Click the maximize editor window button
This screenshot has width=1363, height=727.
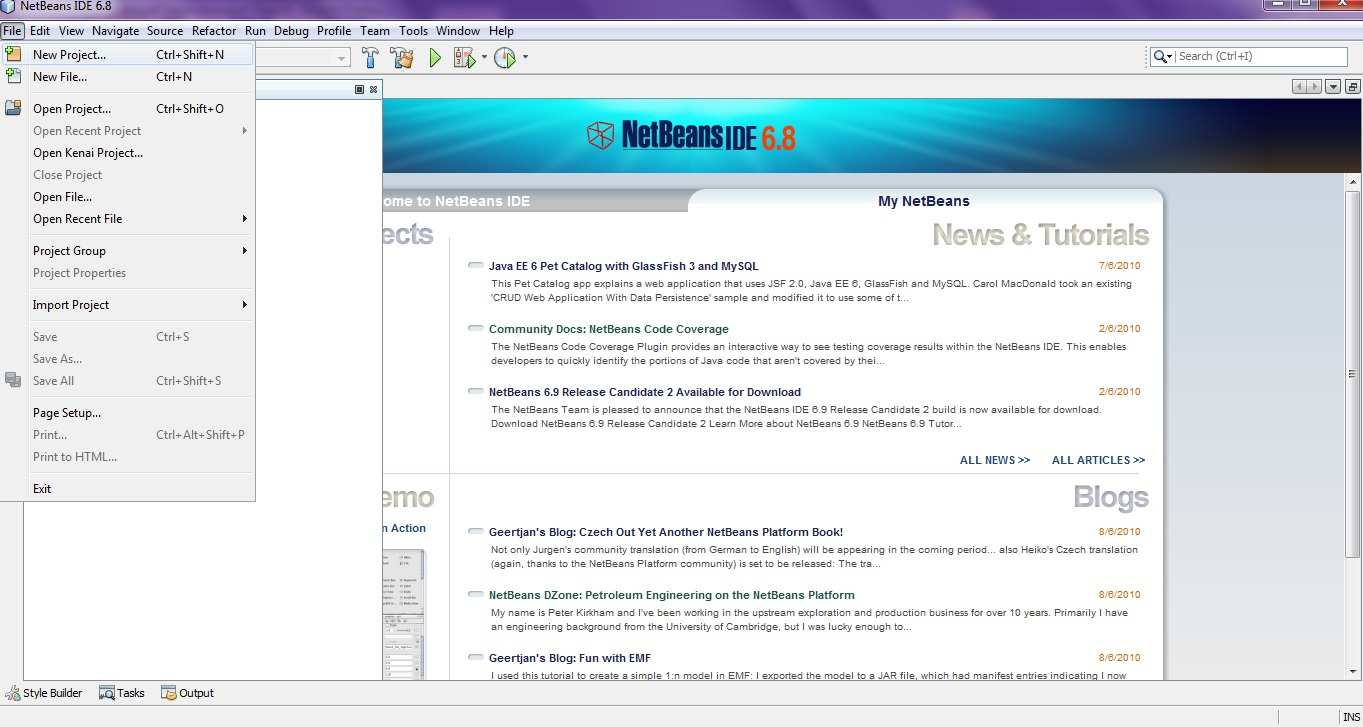tap(1352, 87)
